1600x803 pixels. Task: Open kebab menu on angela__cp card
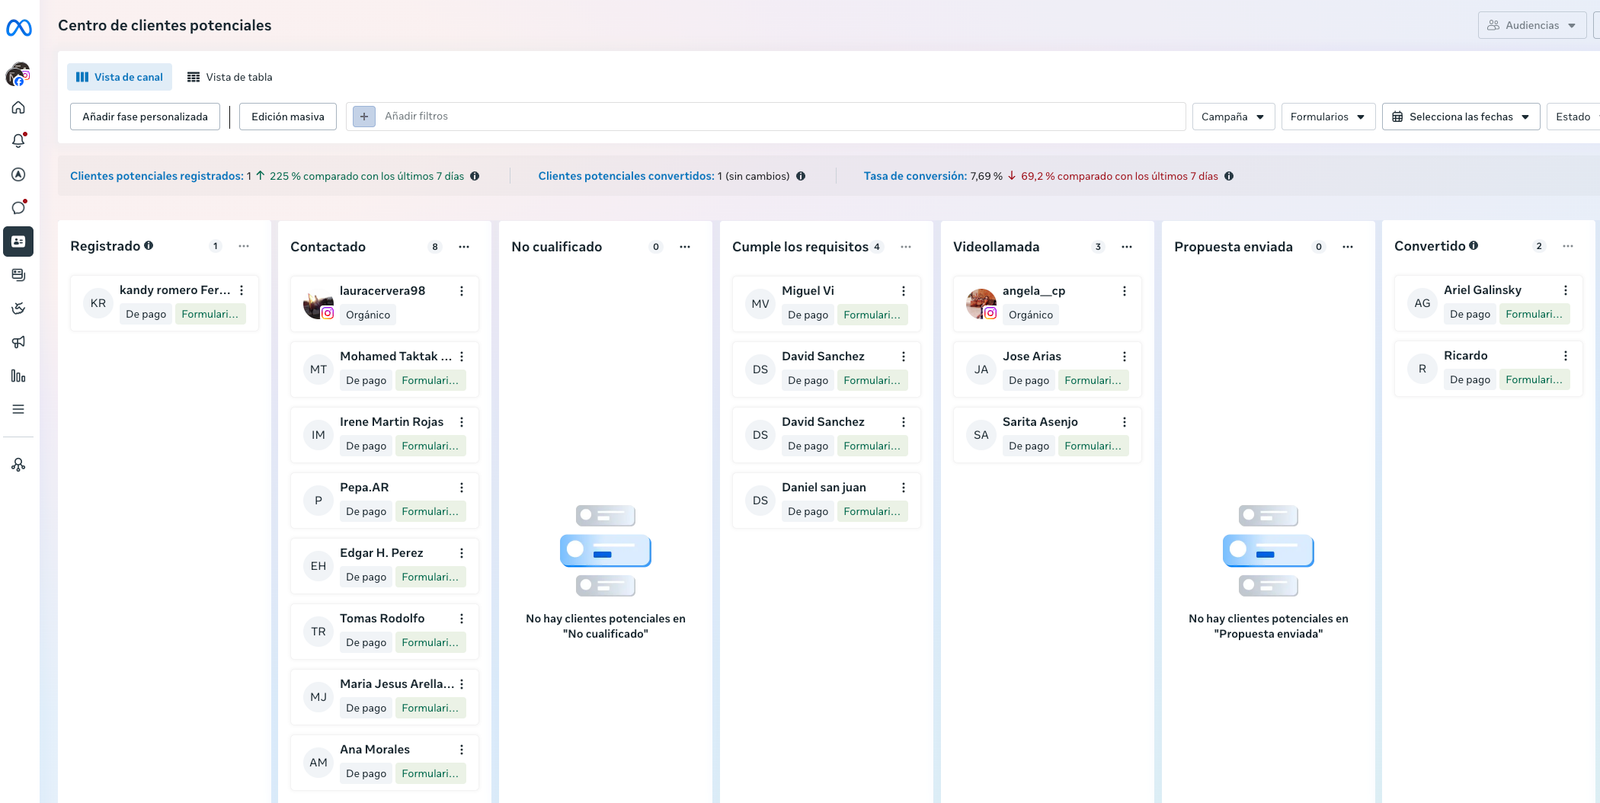[1125, 291]
